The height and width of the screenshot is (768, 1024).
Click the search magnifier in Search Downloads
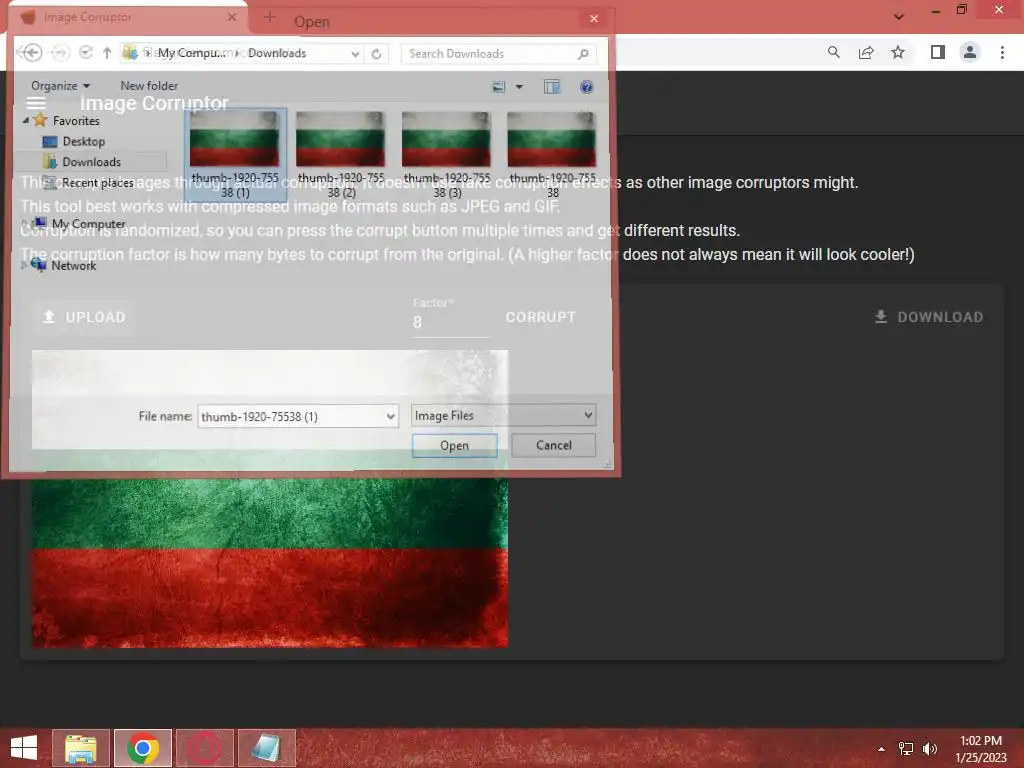(x=583, y=54)
